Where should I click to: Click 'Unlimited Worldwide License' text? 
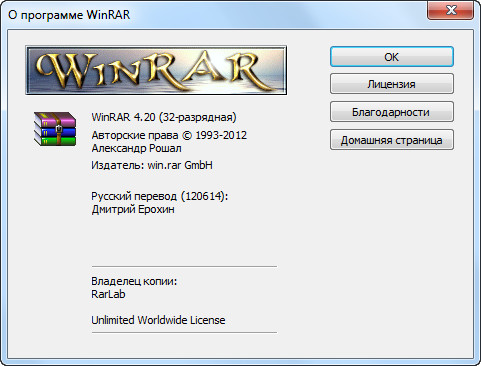pyautogui.click(x=158, y=320)
